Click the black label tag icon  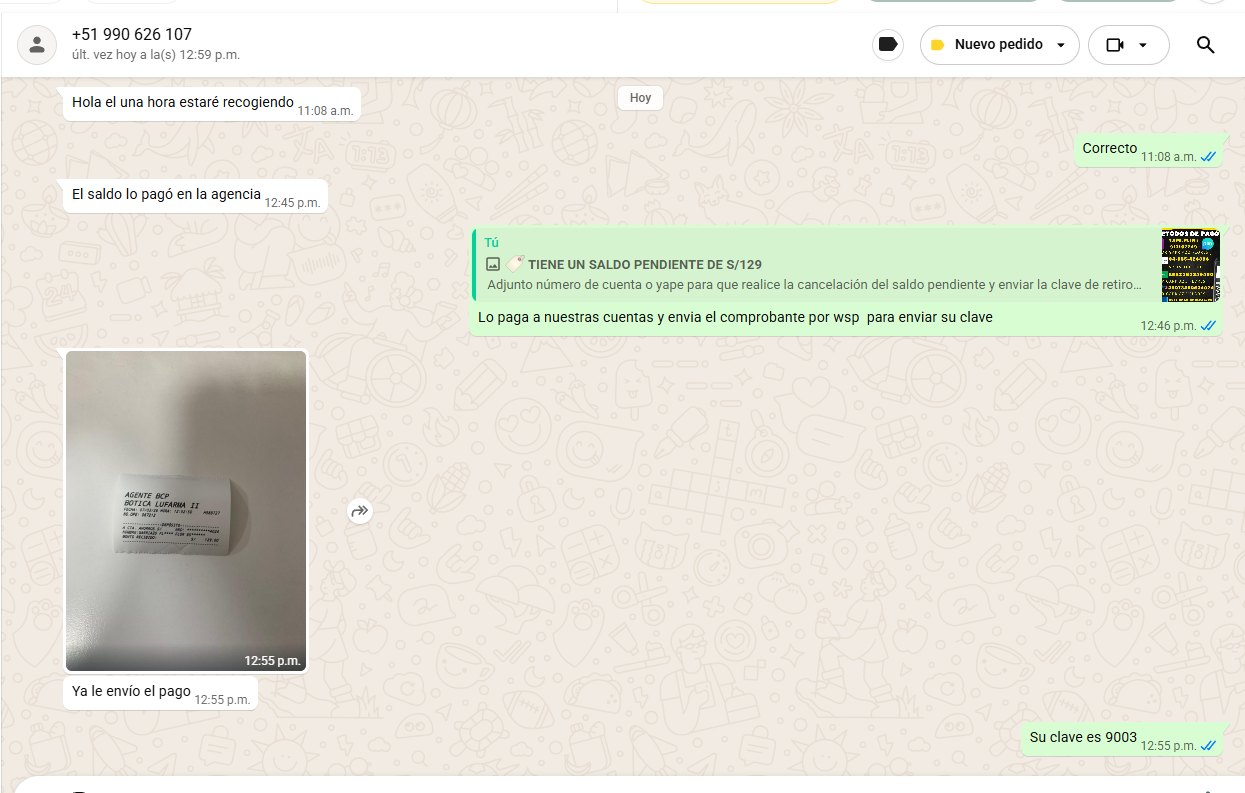[887, 45]
